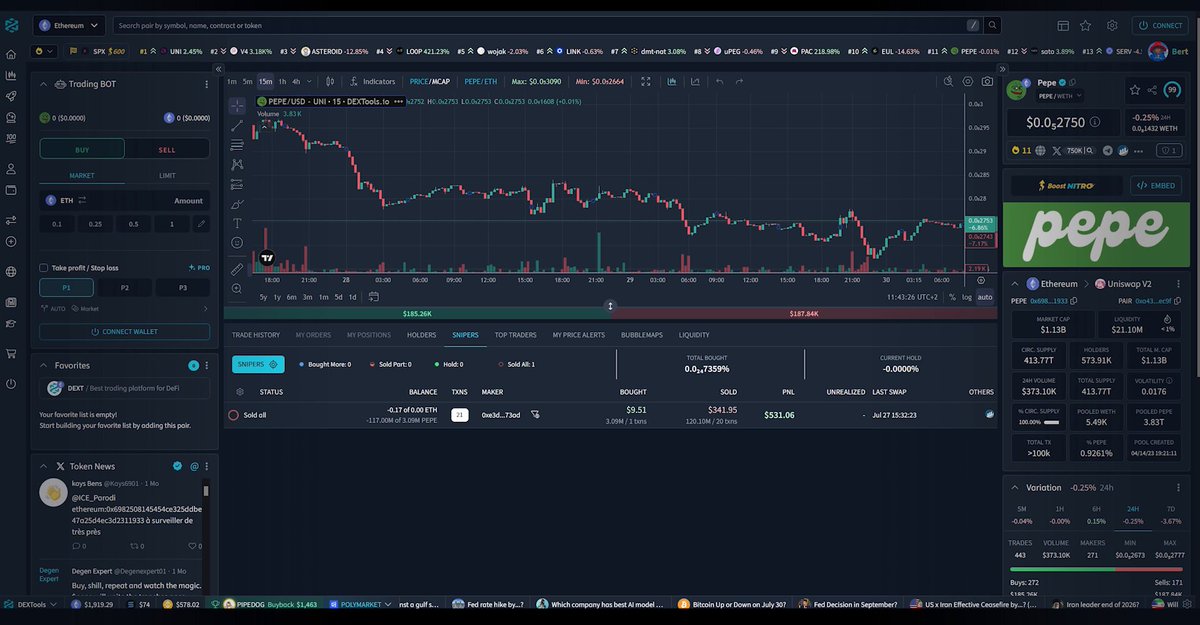Image resolution: width=1200 pixels, height=625 pixels.
Task: Toggle the PEPE/ETH denomination
Action: pyautogui.click(x=481, y=81)
